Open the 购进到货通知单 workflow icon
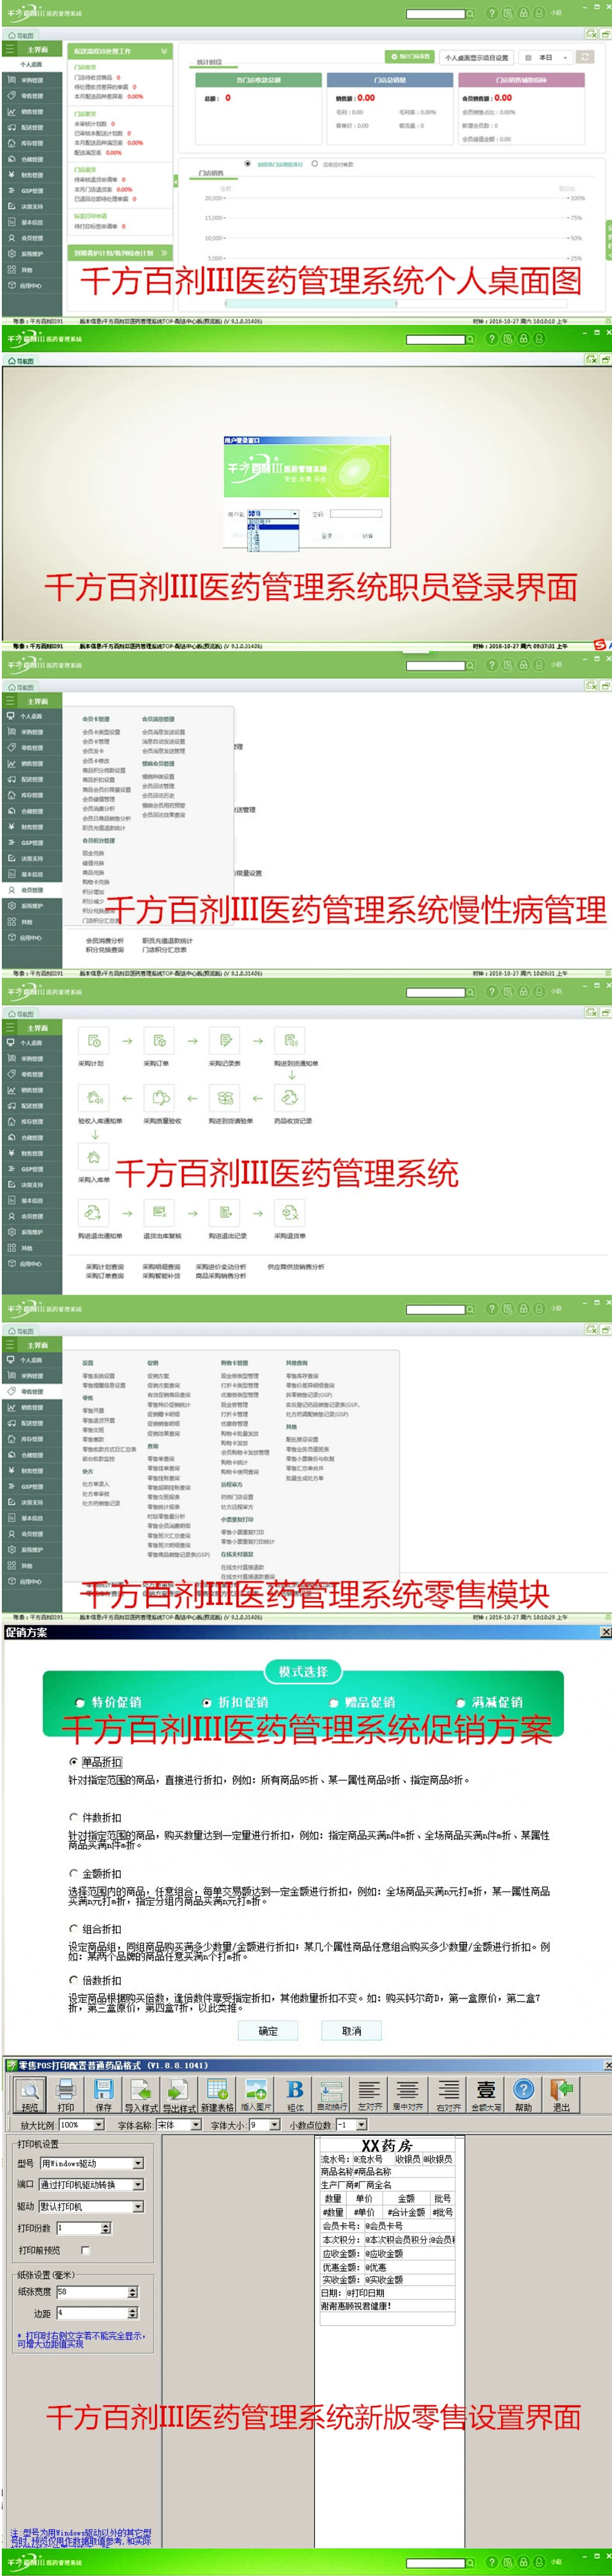This screenshot has width=612, height=2576. 290,1041
